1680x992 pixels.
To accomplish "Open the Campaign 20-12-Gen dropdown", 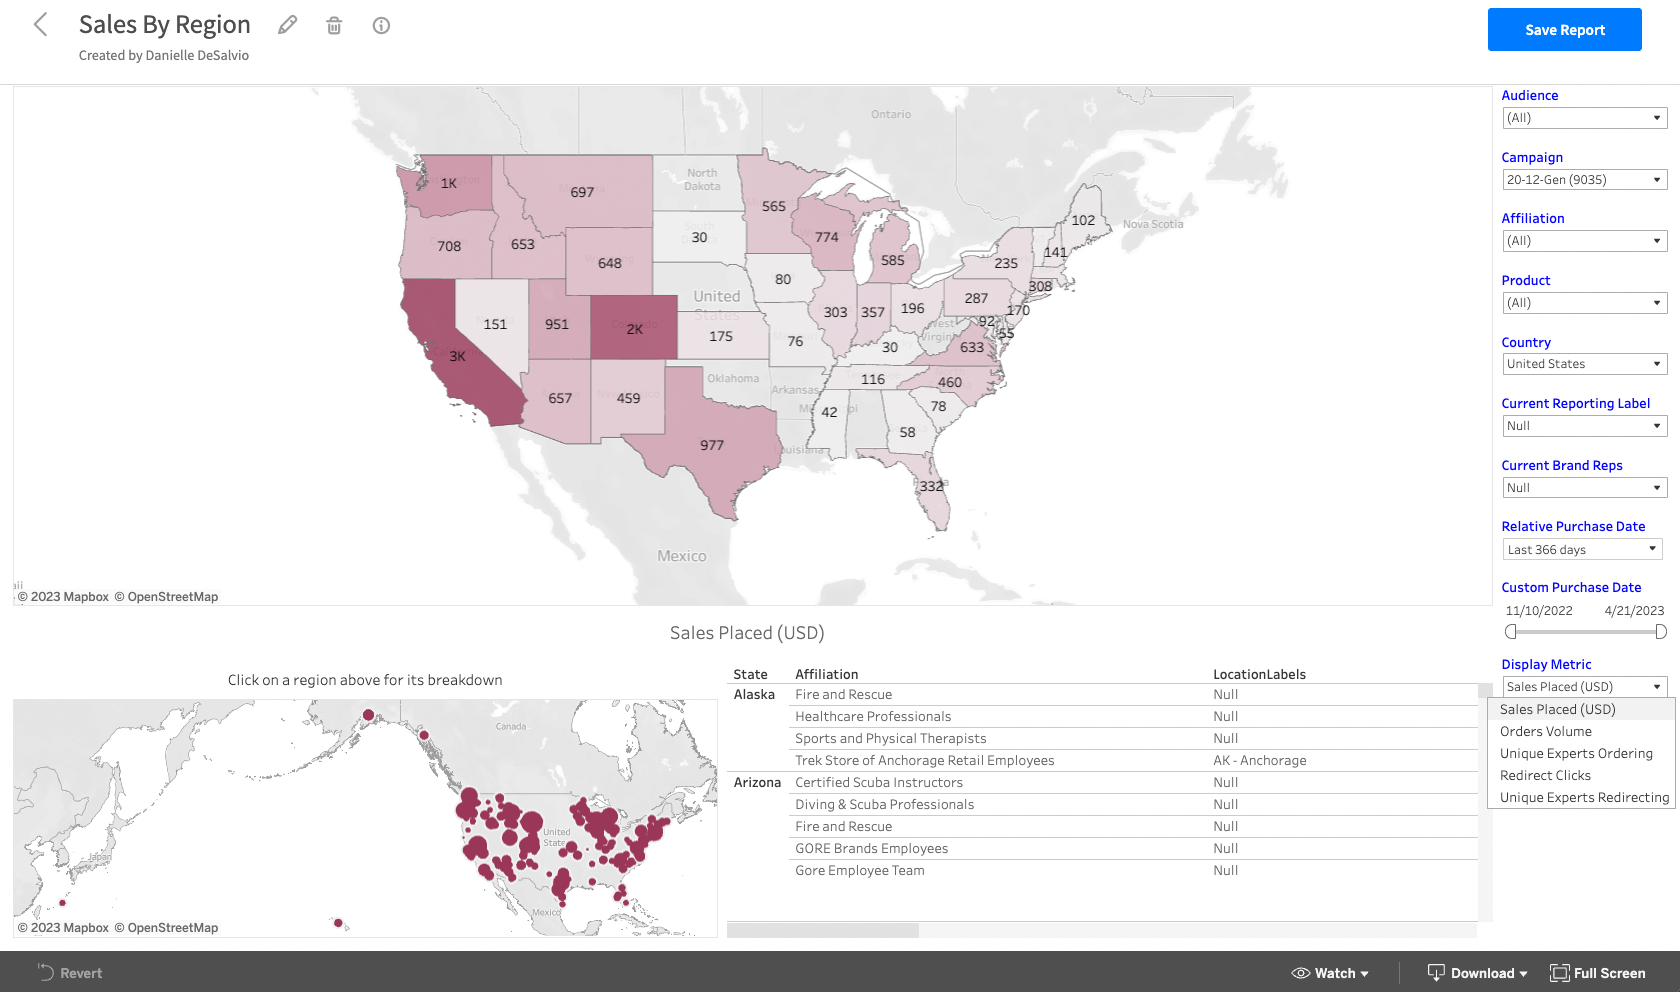I will click(x=1585, y=180).
